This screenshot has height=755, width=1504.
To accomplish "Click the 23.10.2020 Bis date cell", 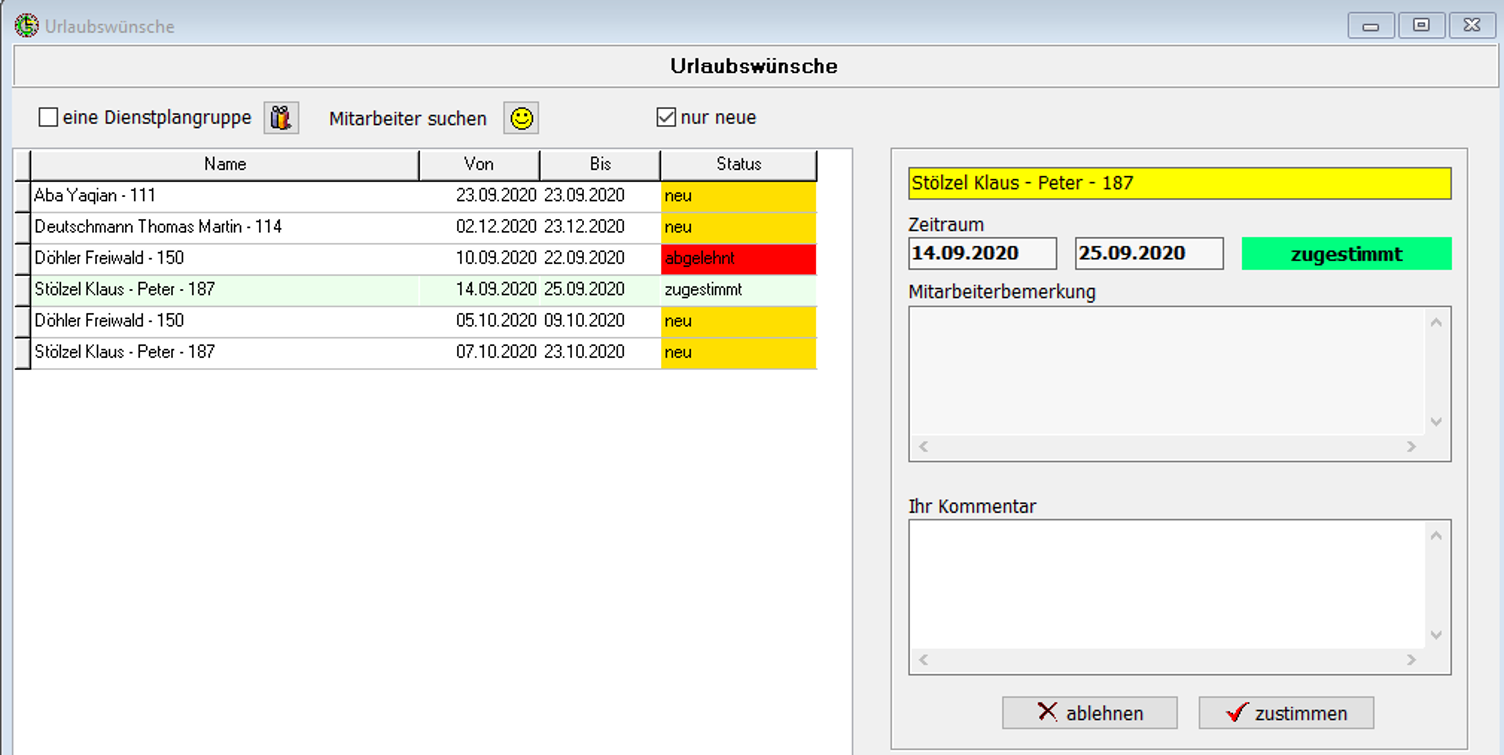I will [x=600, y=352].
